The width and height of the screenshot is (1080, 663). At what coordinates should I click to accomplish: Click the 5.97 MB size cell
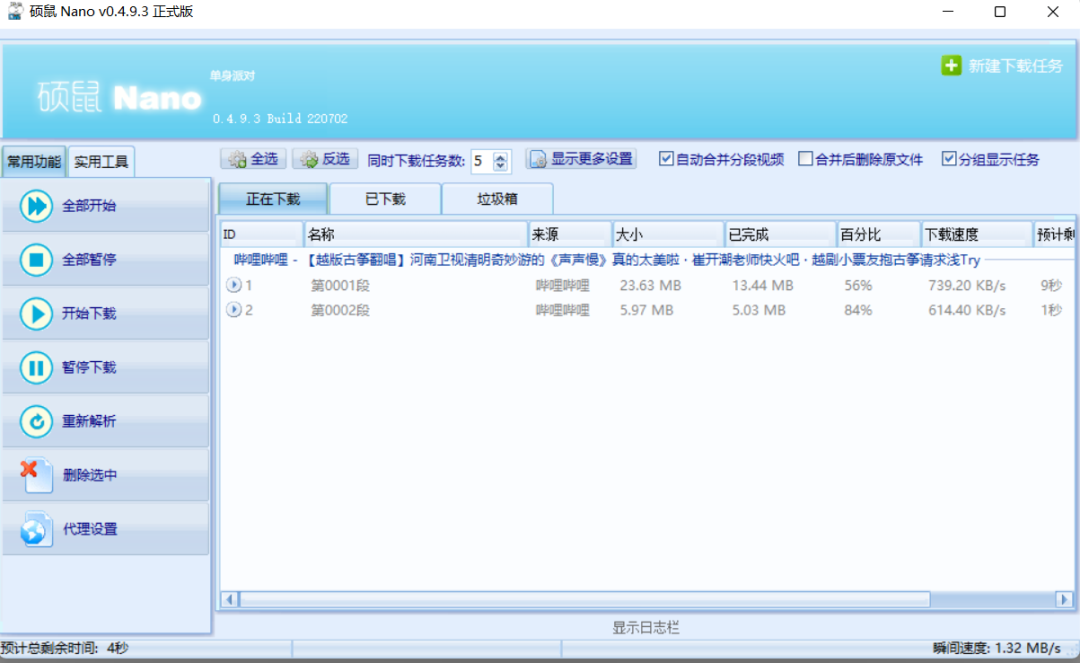pyautogui.click(x=646, y=310)
